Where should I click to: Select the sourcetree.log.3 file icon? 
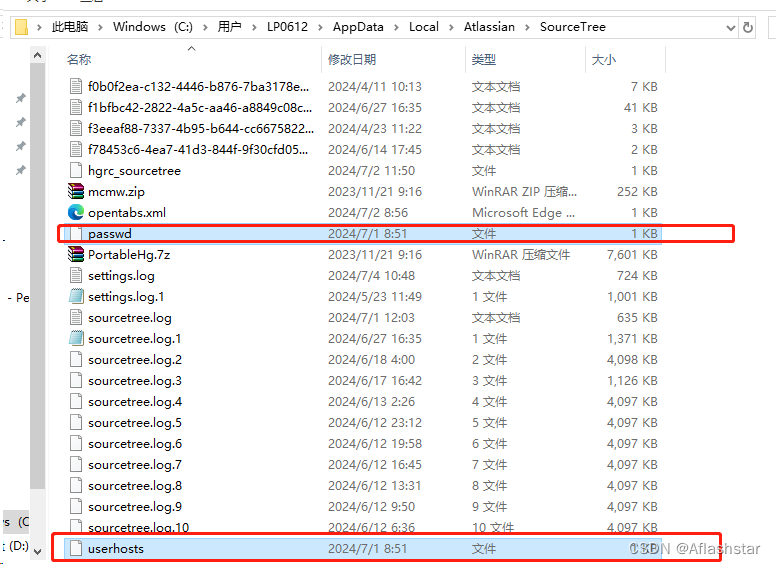pyautogui.click(x=76, y=381)
